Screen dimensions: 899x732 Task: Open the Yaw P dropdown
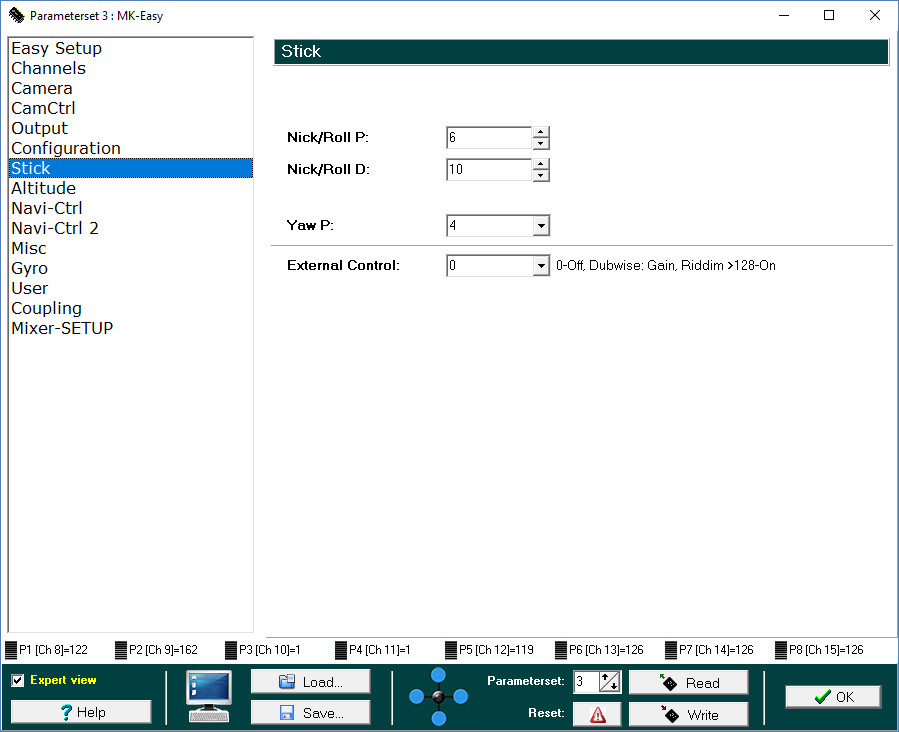click(541, 226)
